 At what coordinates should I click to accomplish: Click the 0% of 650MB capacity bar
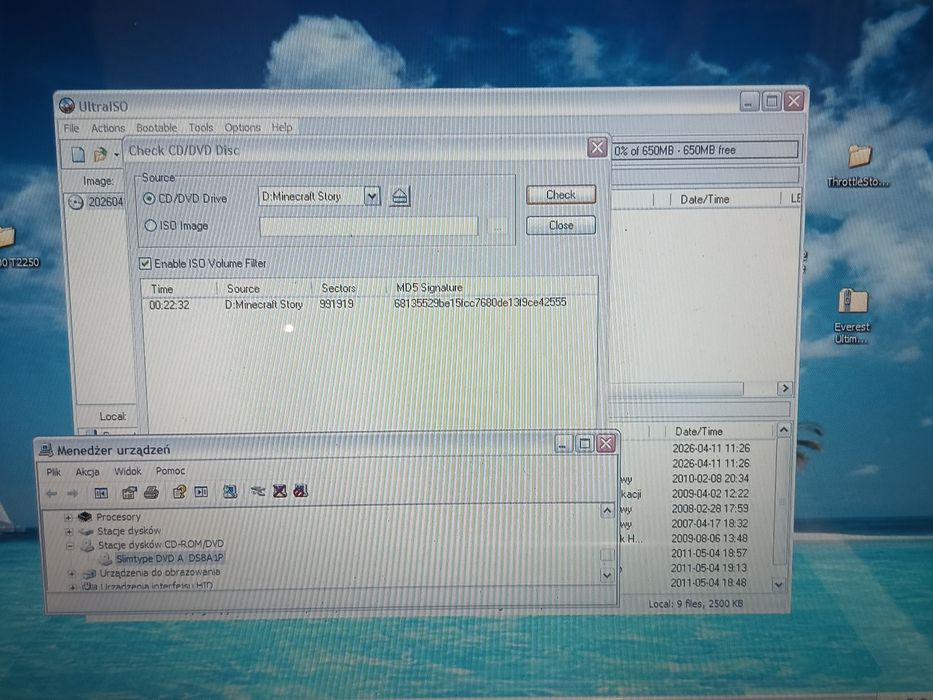tap(705, 150)
